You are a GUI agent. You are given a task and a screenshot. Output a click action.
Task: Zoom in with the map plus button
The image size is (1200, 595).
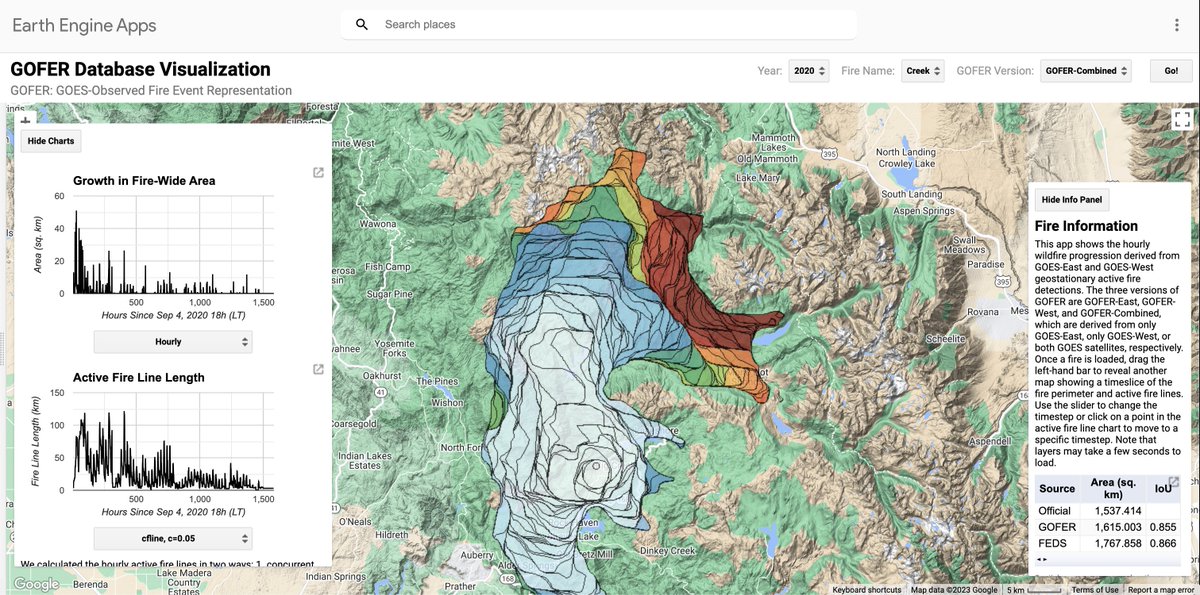pos(25,119)
